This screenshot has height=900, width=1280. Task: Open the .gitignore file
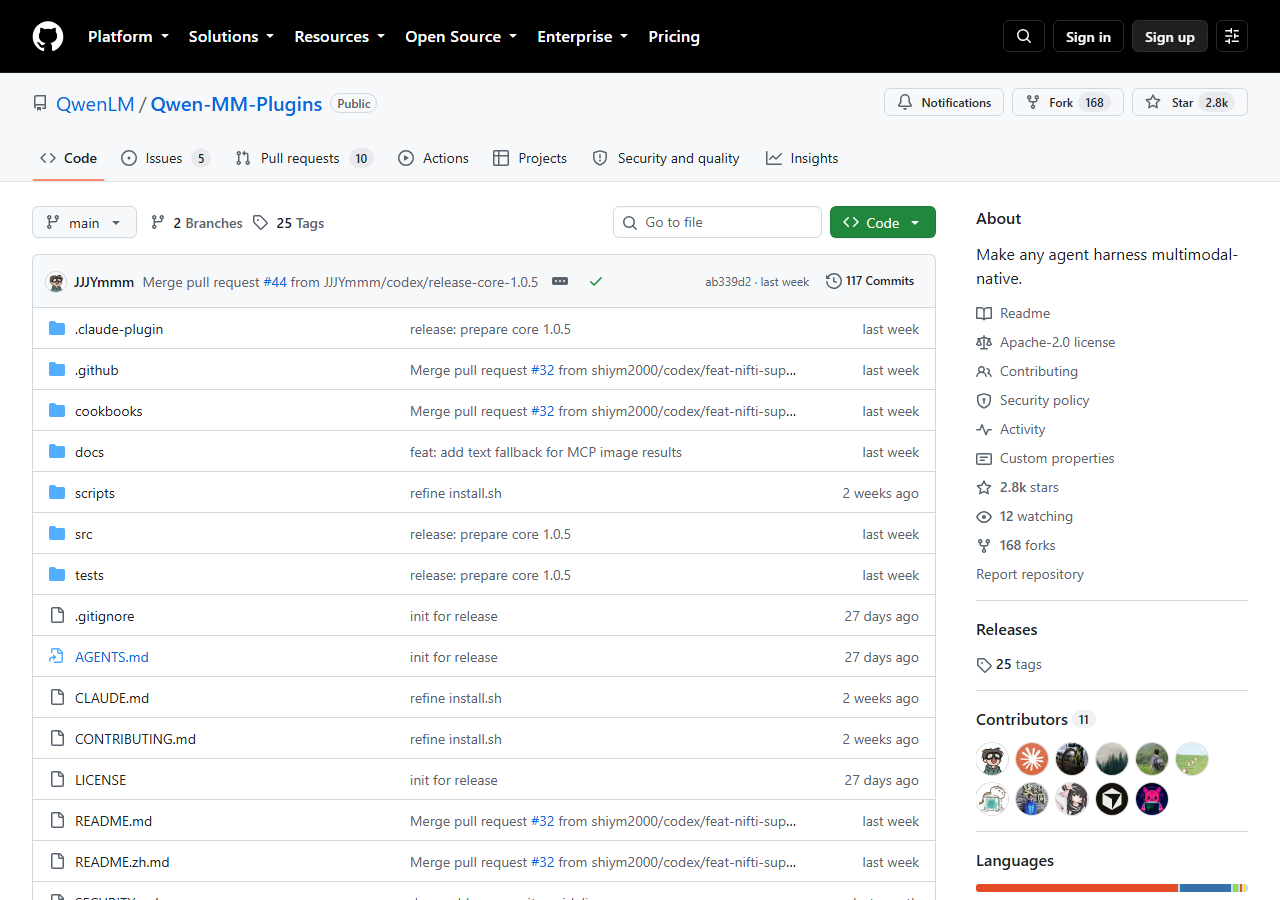point(104,616)
